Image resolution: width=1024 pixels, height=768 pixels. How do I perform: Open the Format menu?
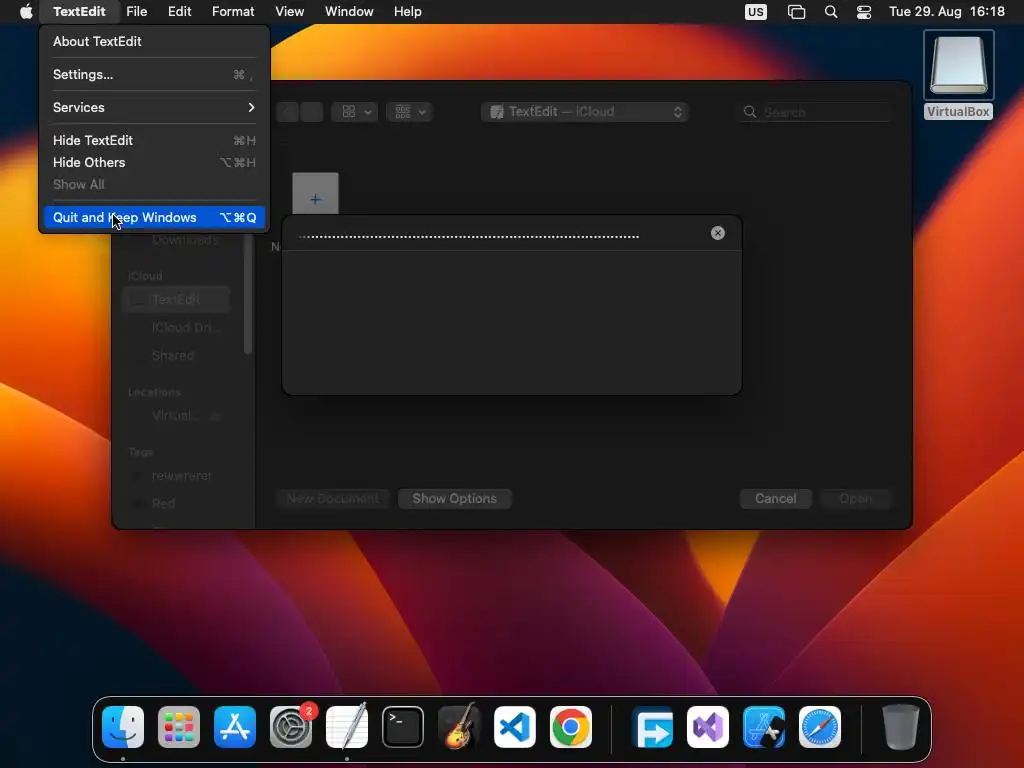tap(233, 12)
